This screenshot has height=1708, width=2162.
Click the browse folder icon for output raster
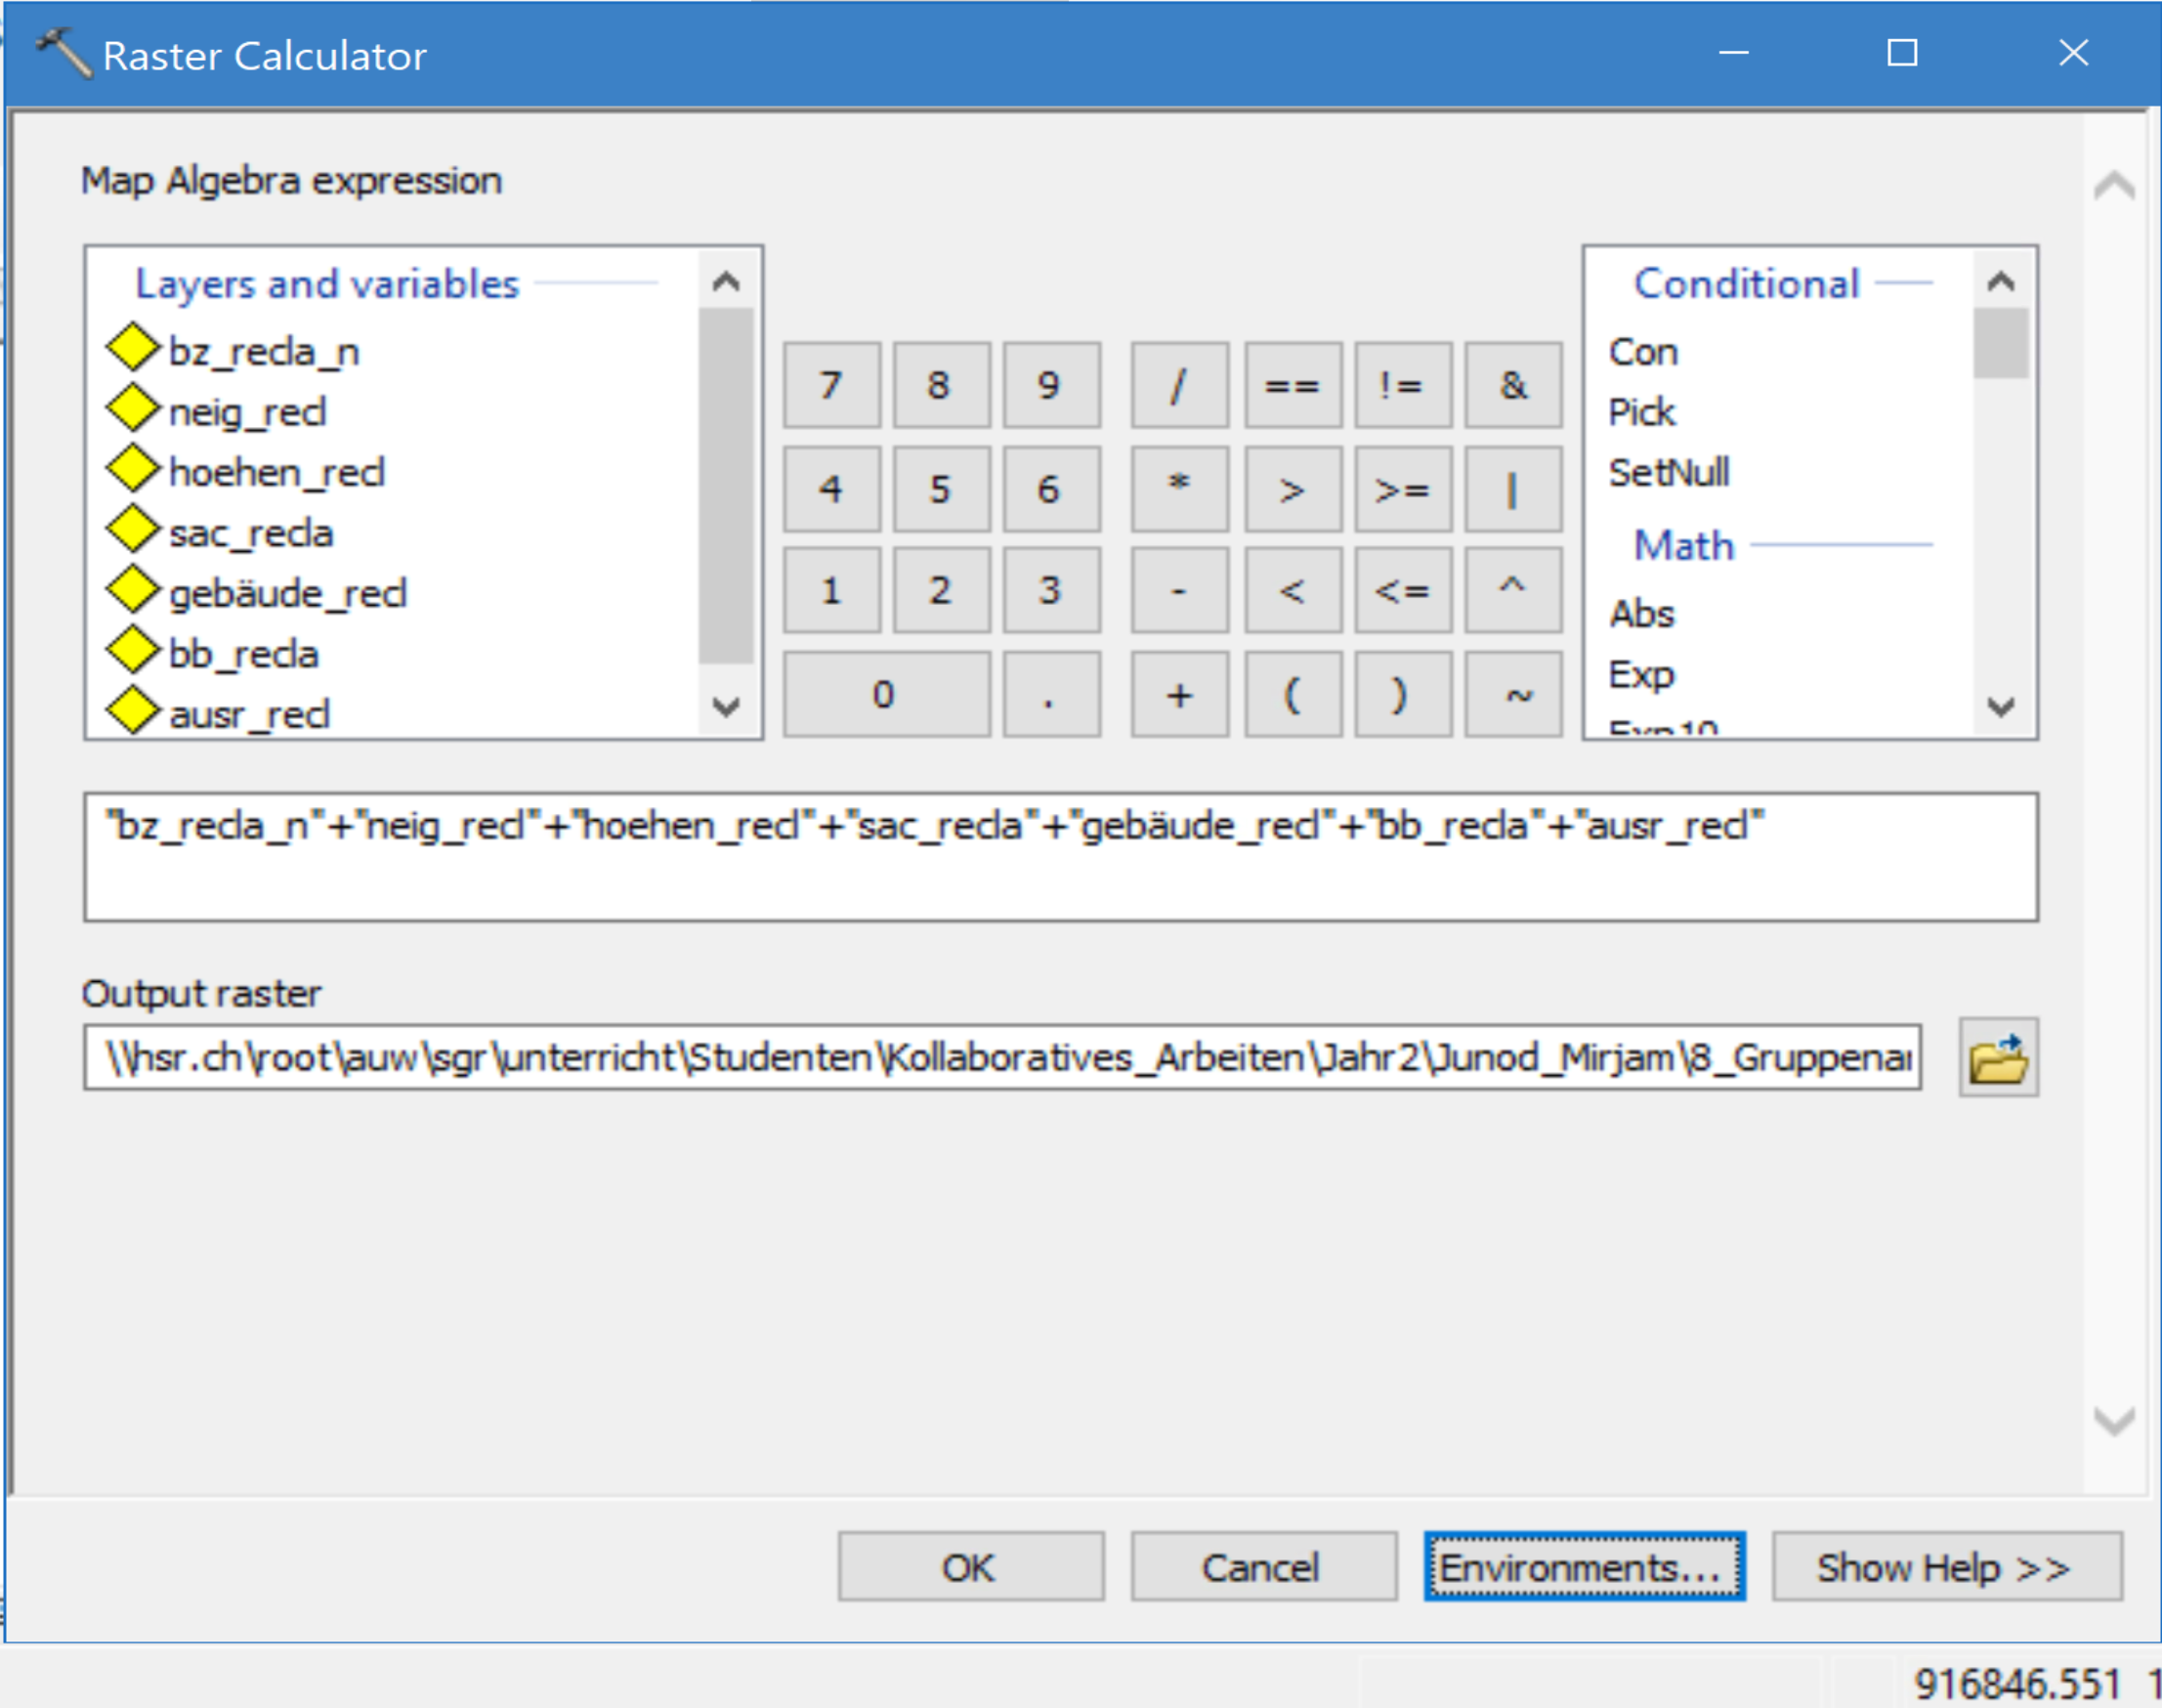[1997, 1058]
